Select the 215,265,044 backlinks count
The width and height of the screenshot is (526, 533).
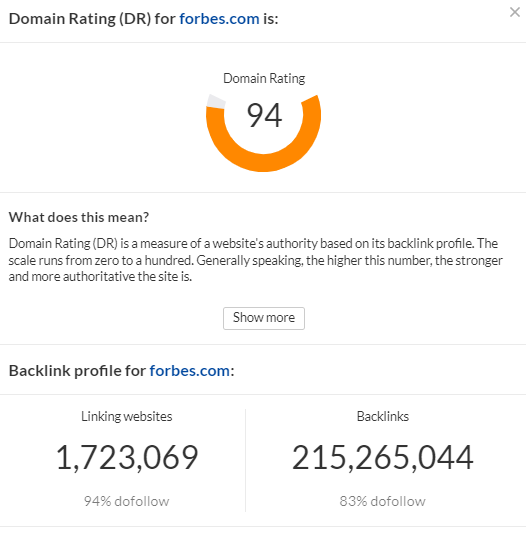pos(383,458)
